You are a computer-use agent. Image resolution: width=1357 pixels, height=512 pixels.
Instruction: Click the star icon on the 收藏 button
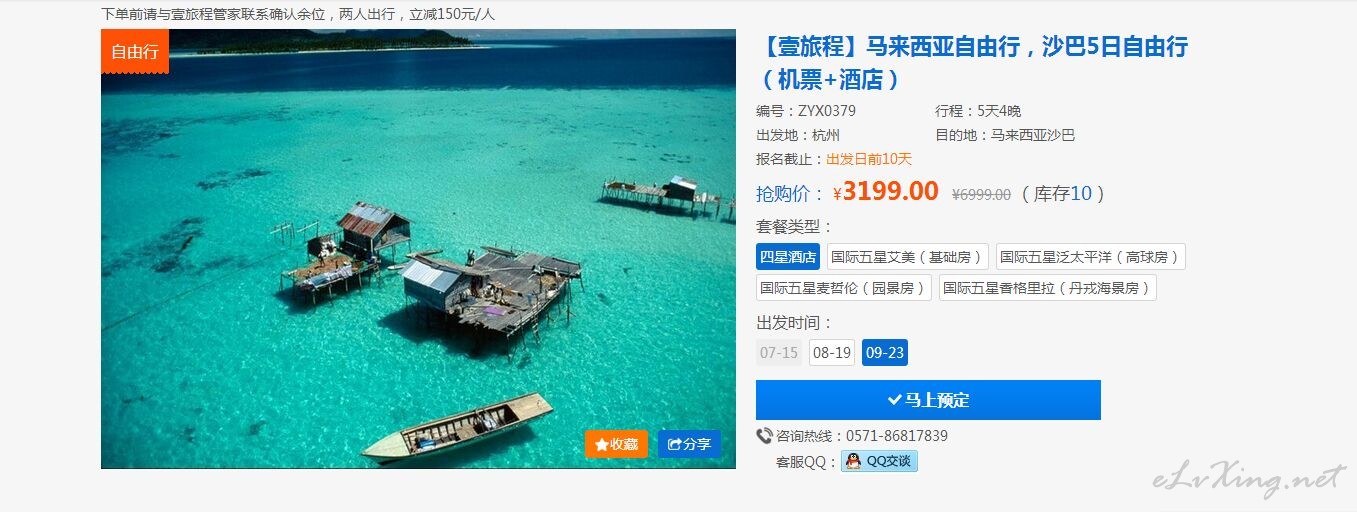(601, 444)
